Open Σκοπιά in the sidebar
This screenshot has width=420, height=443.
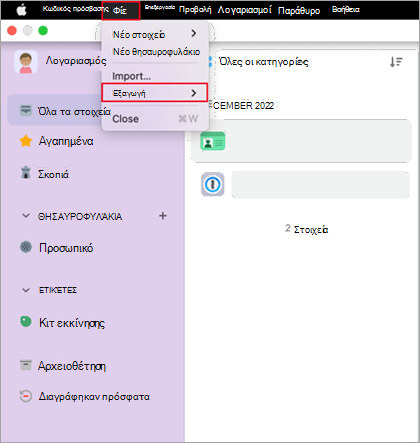tap(53, 174)
